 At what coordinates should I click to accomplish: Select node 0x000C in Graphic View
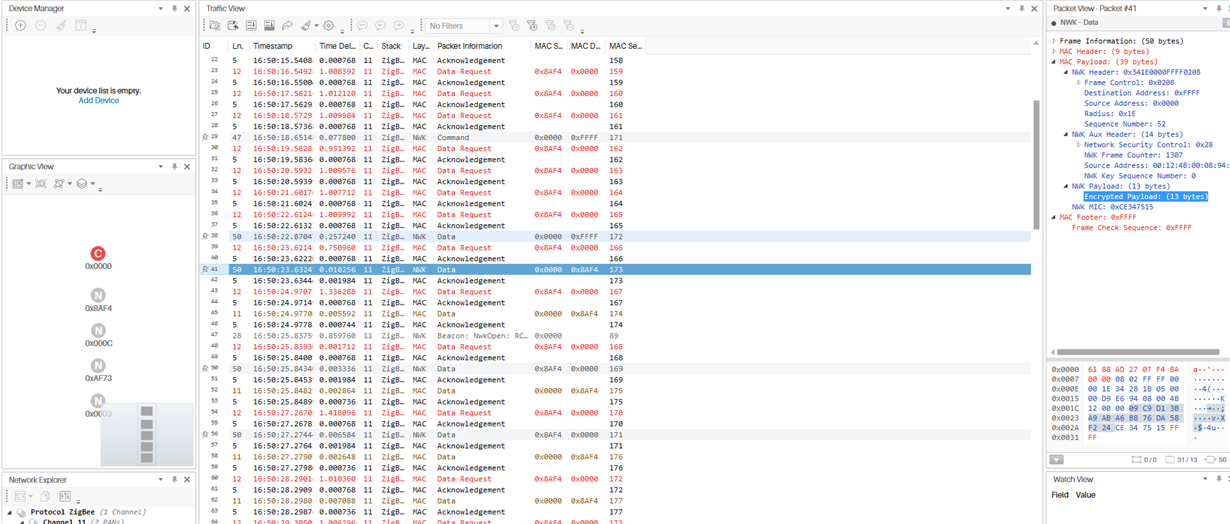[98, 330]
